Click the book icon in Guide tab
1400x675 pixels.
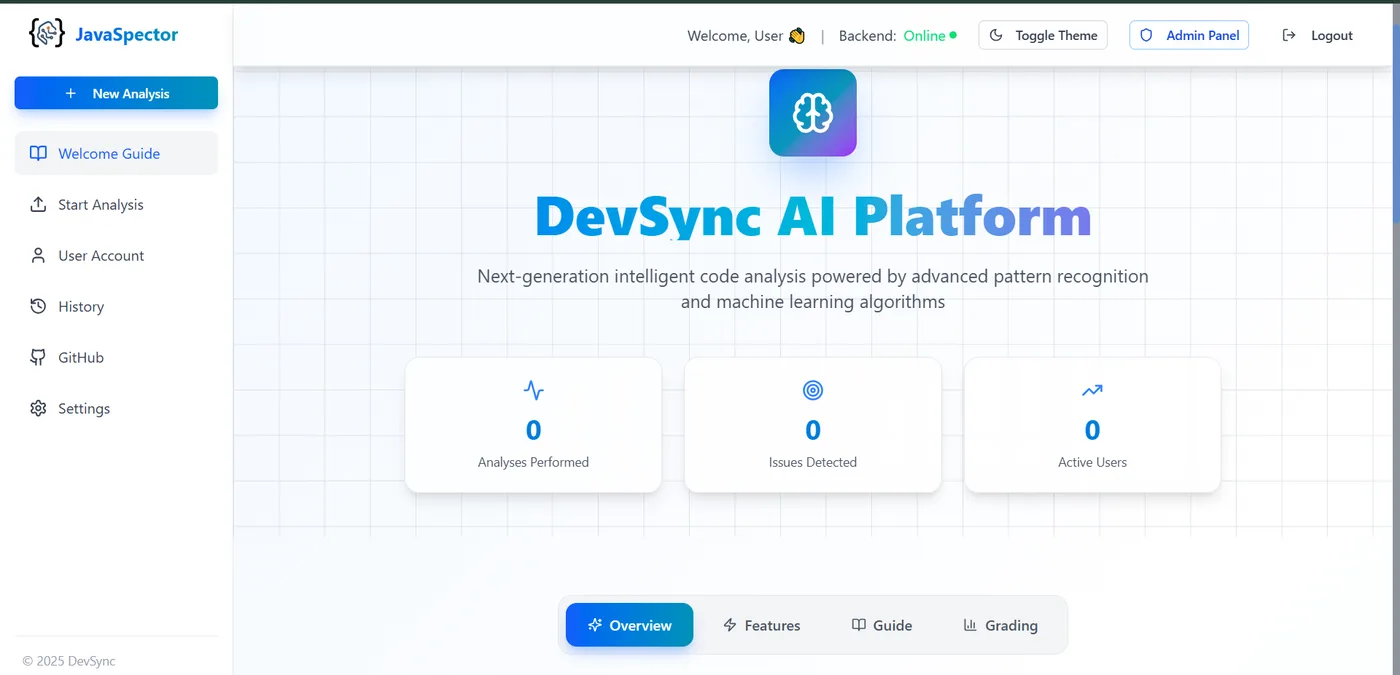(x=858, y=625)
